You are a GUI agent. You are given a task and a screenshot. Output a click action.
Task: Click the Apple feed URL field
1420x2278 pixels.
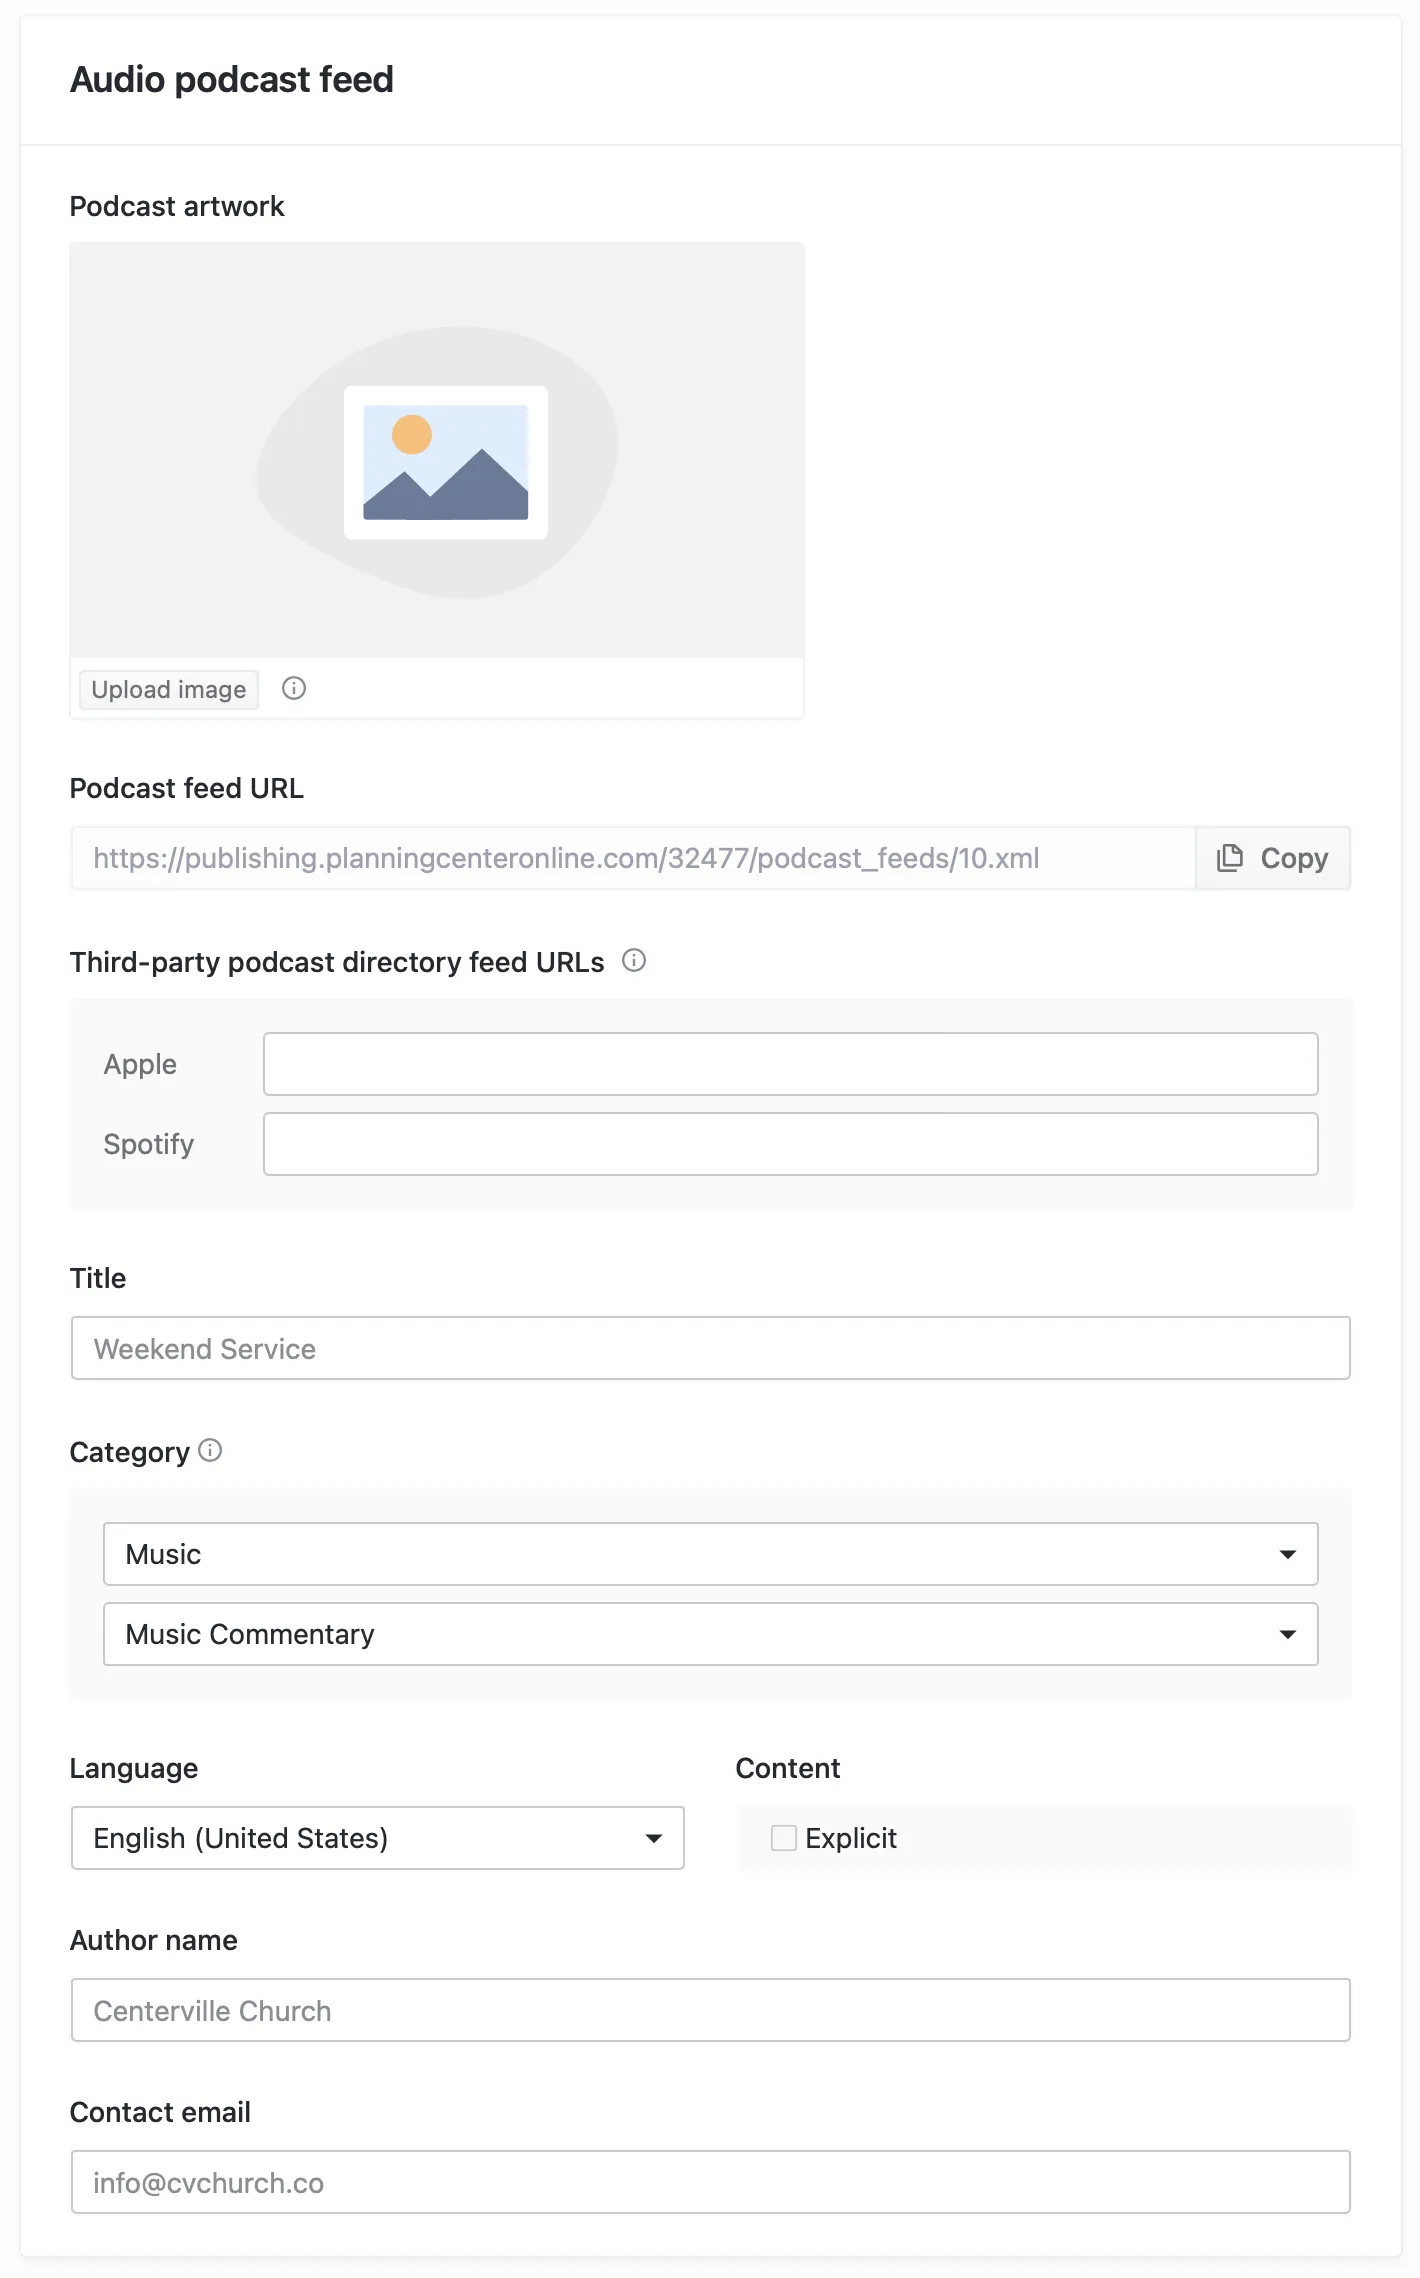790,1064
